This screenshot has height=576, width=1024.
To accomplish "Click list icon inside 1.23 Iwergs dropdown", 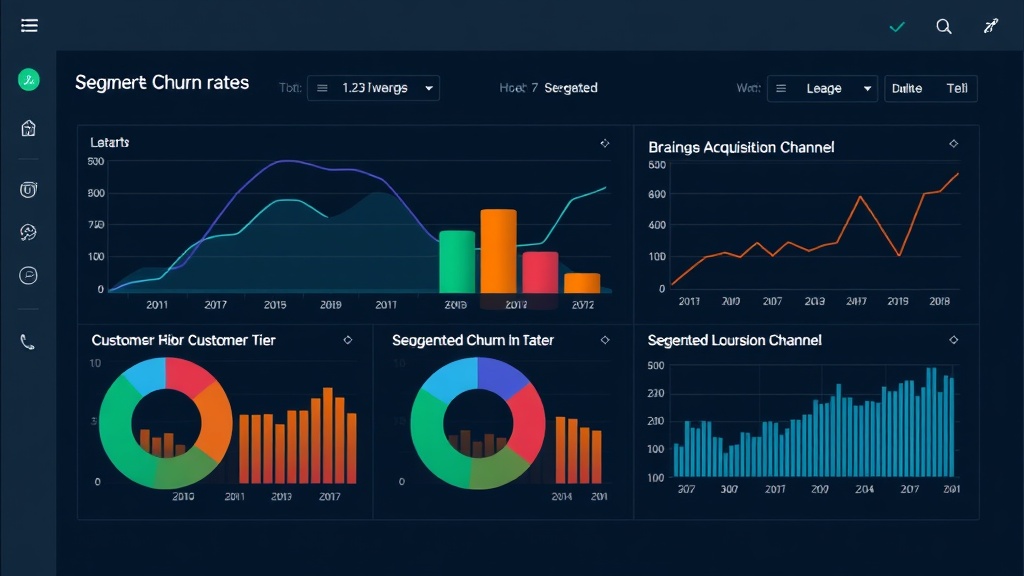I will (x=322, y=88).
